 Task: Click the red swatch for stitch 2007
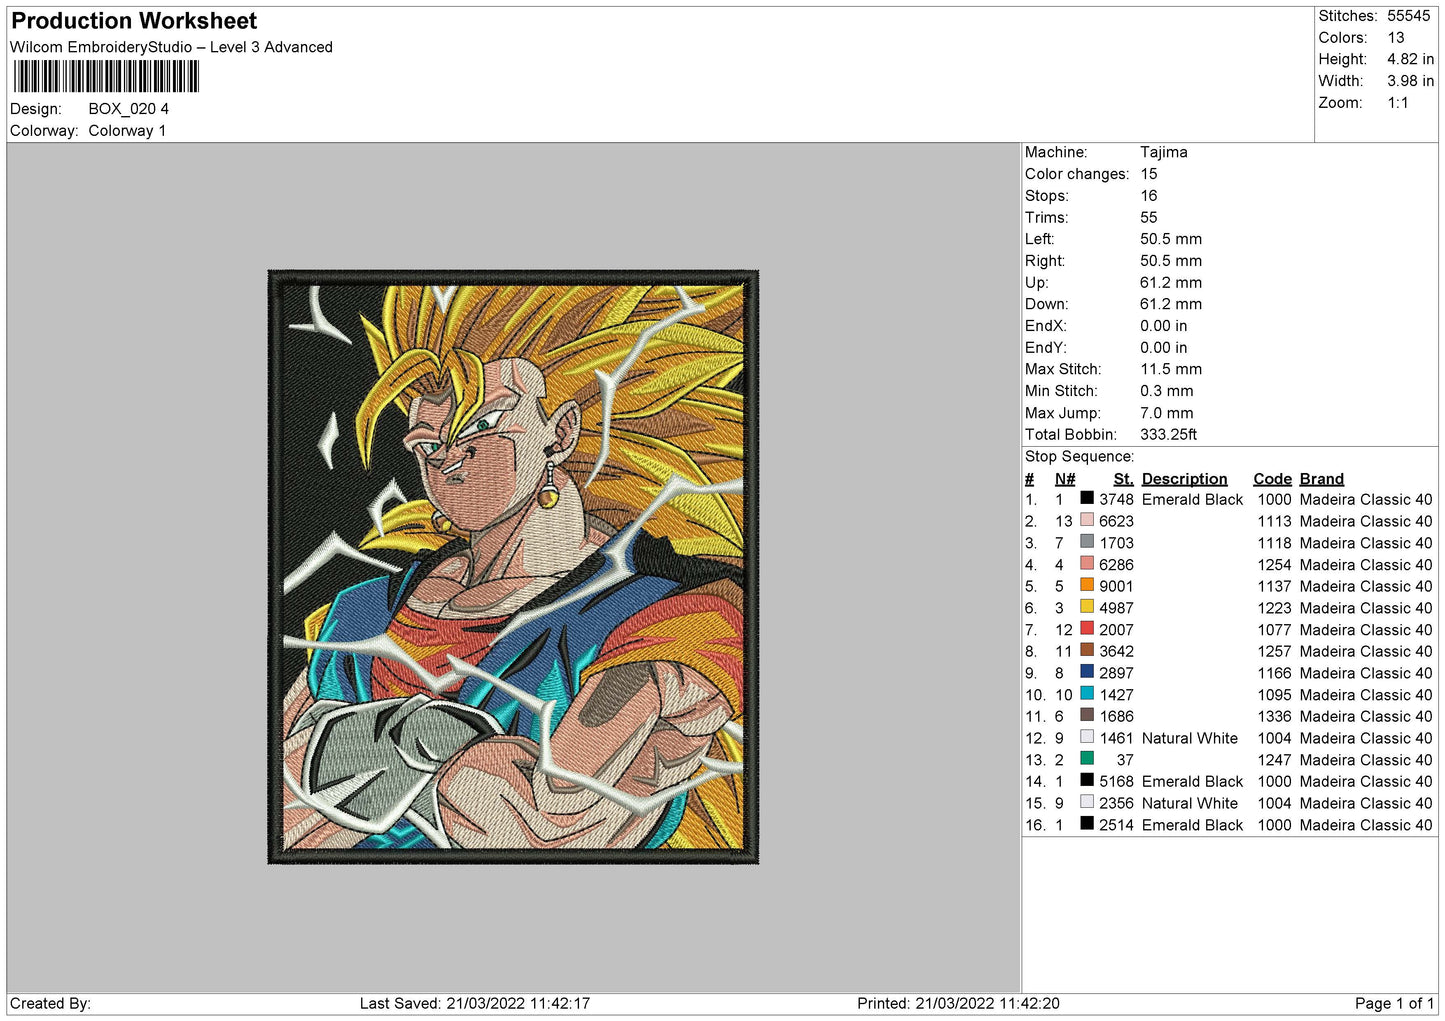click(1087, 628)
